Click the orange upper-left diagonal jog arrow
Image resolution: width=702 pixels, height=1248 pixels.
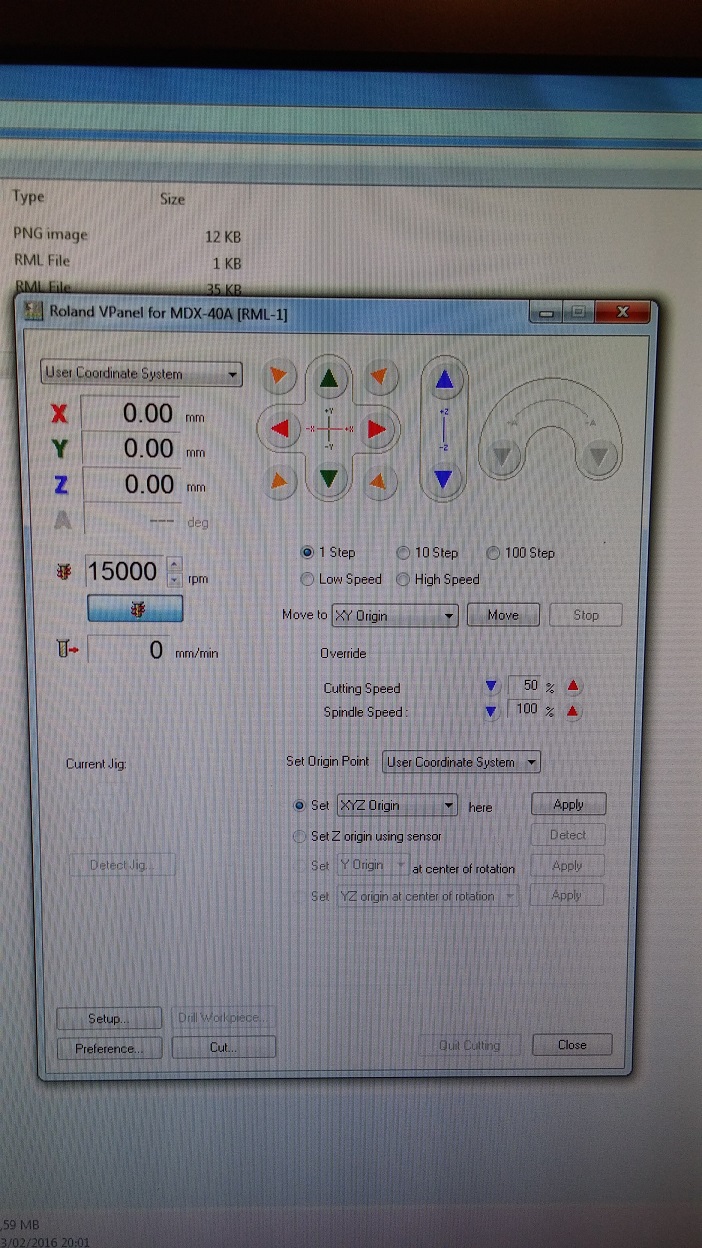[x=279, y=376]
